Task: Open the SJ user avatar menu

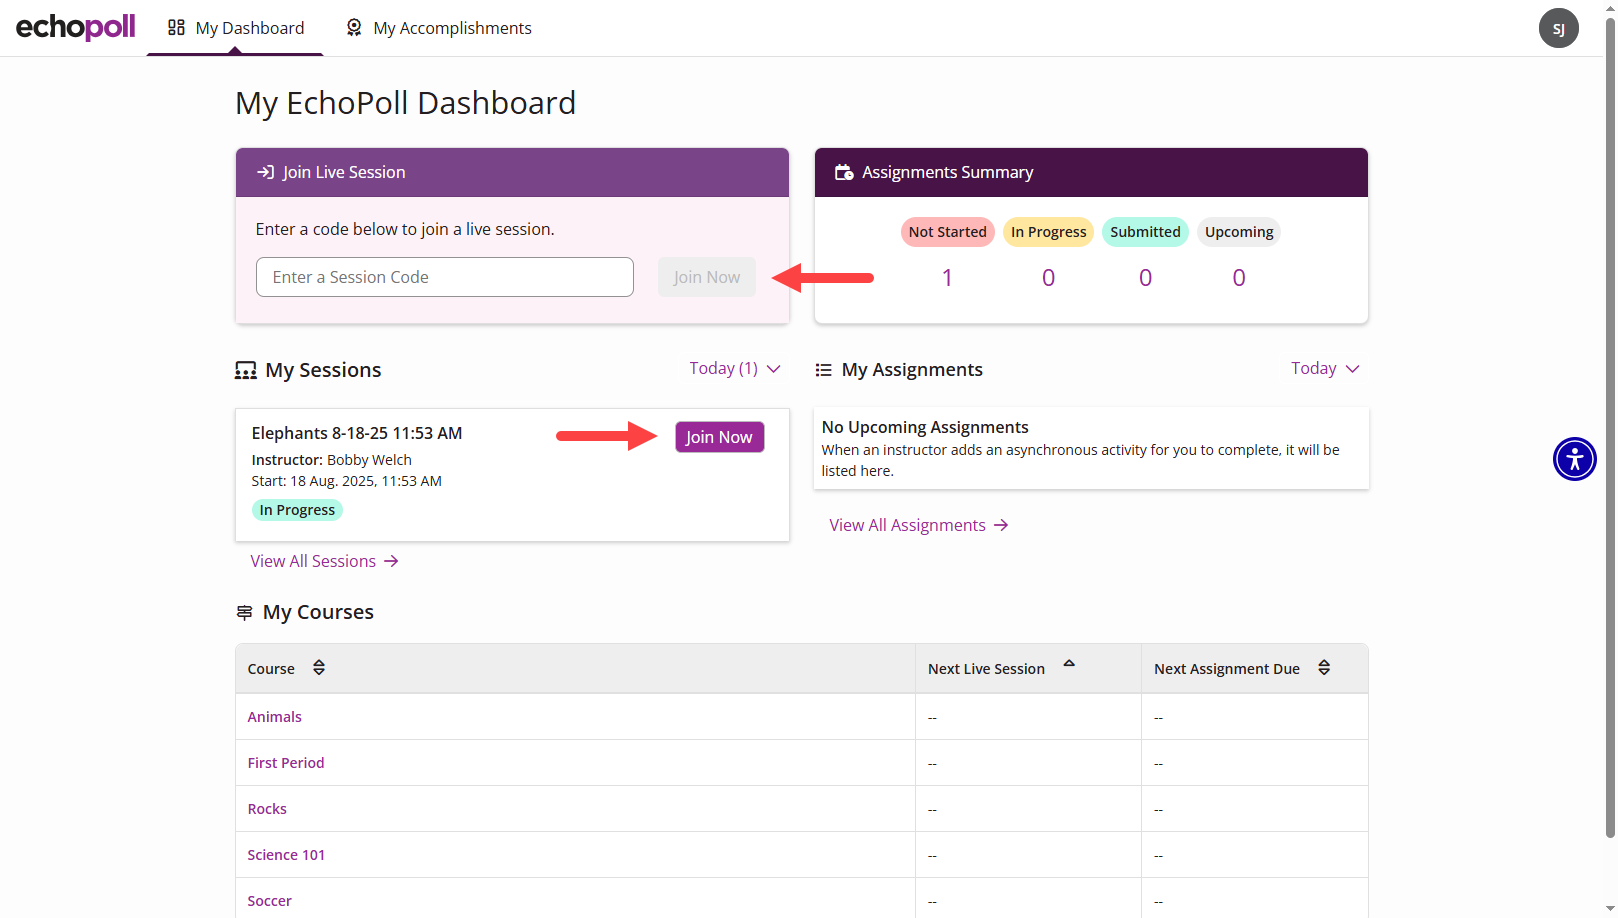Action: pyautogui.click(x=1558, y=28)
